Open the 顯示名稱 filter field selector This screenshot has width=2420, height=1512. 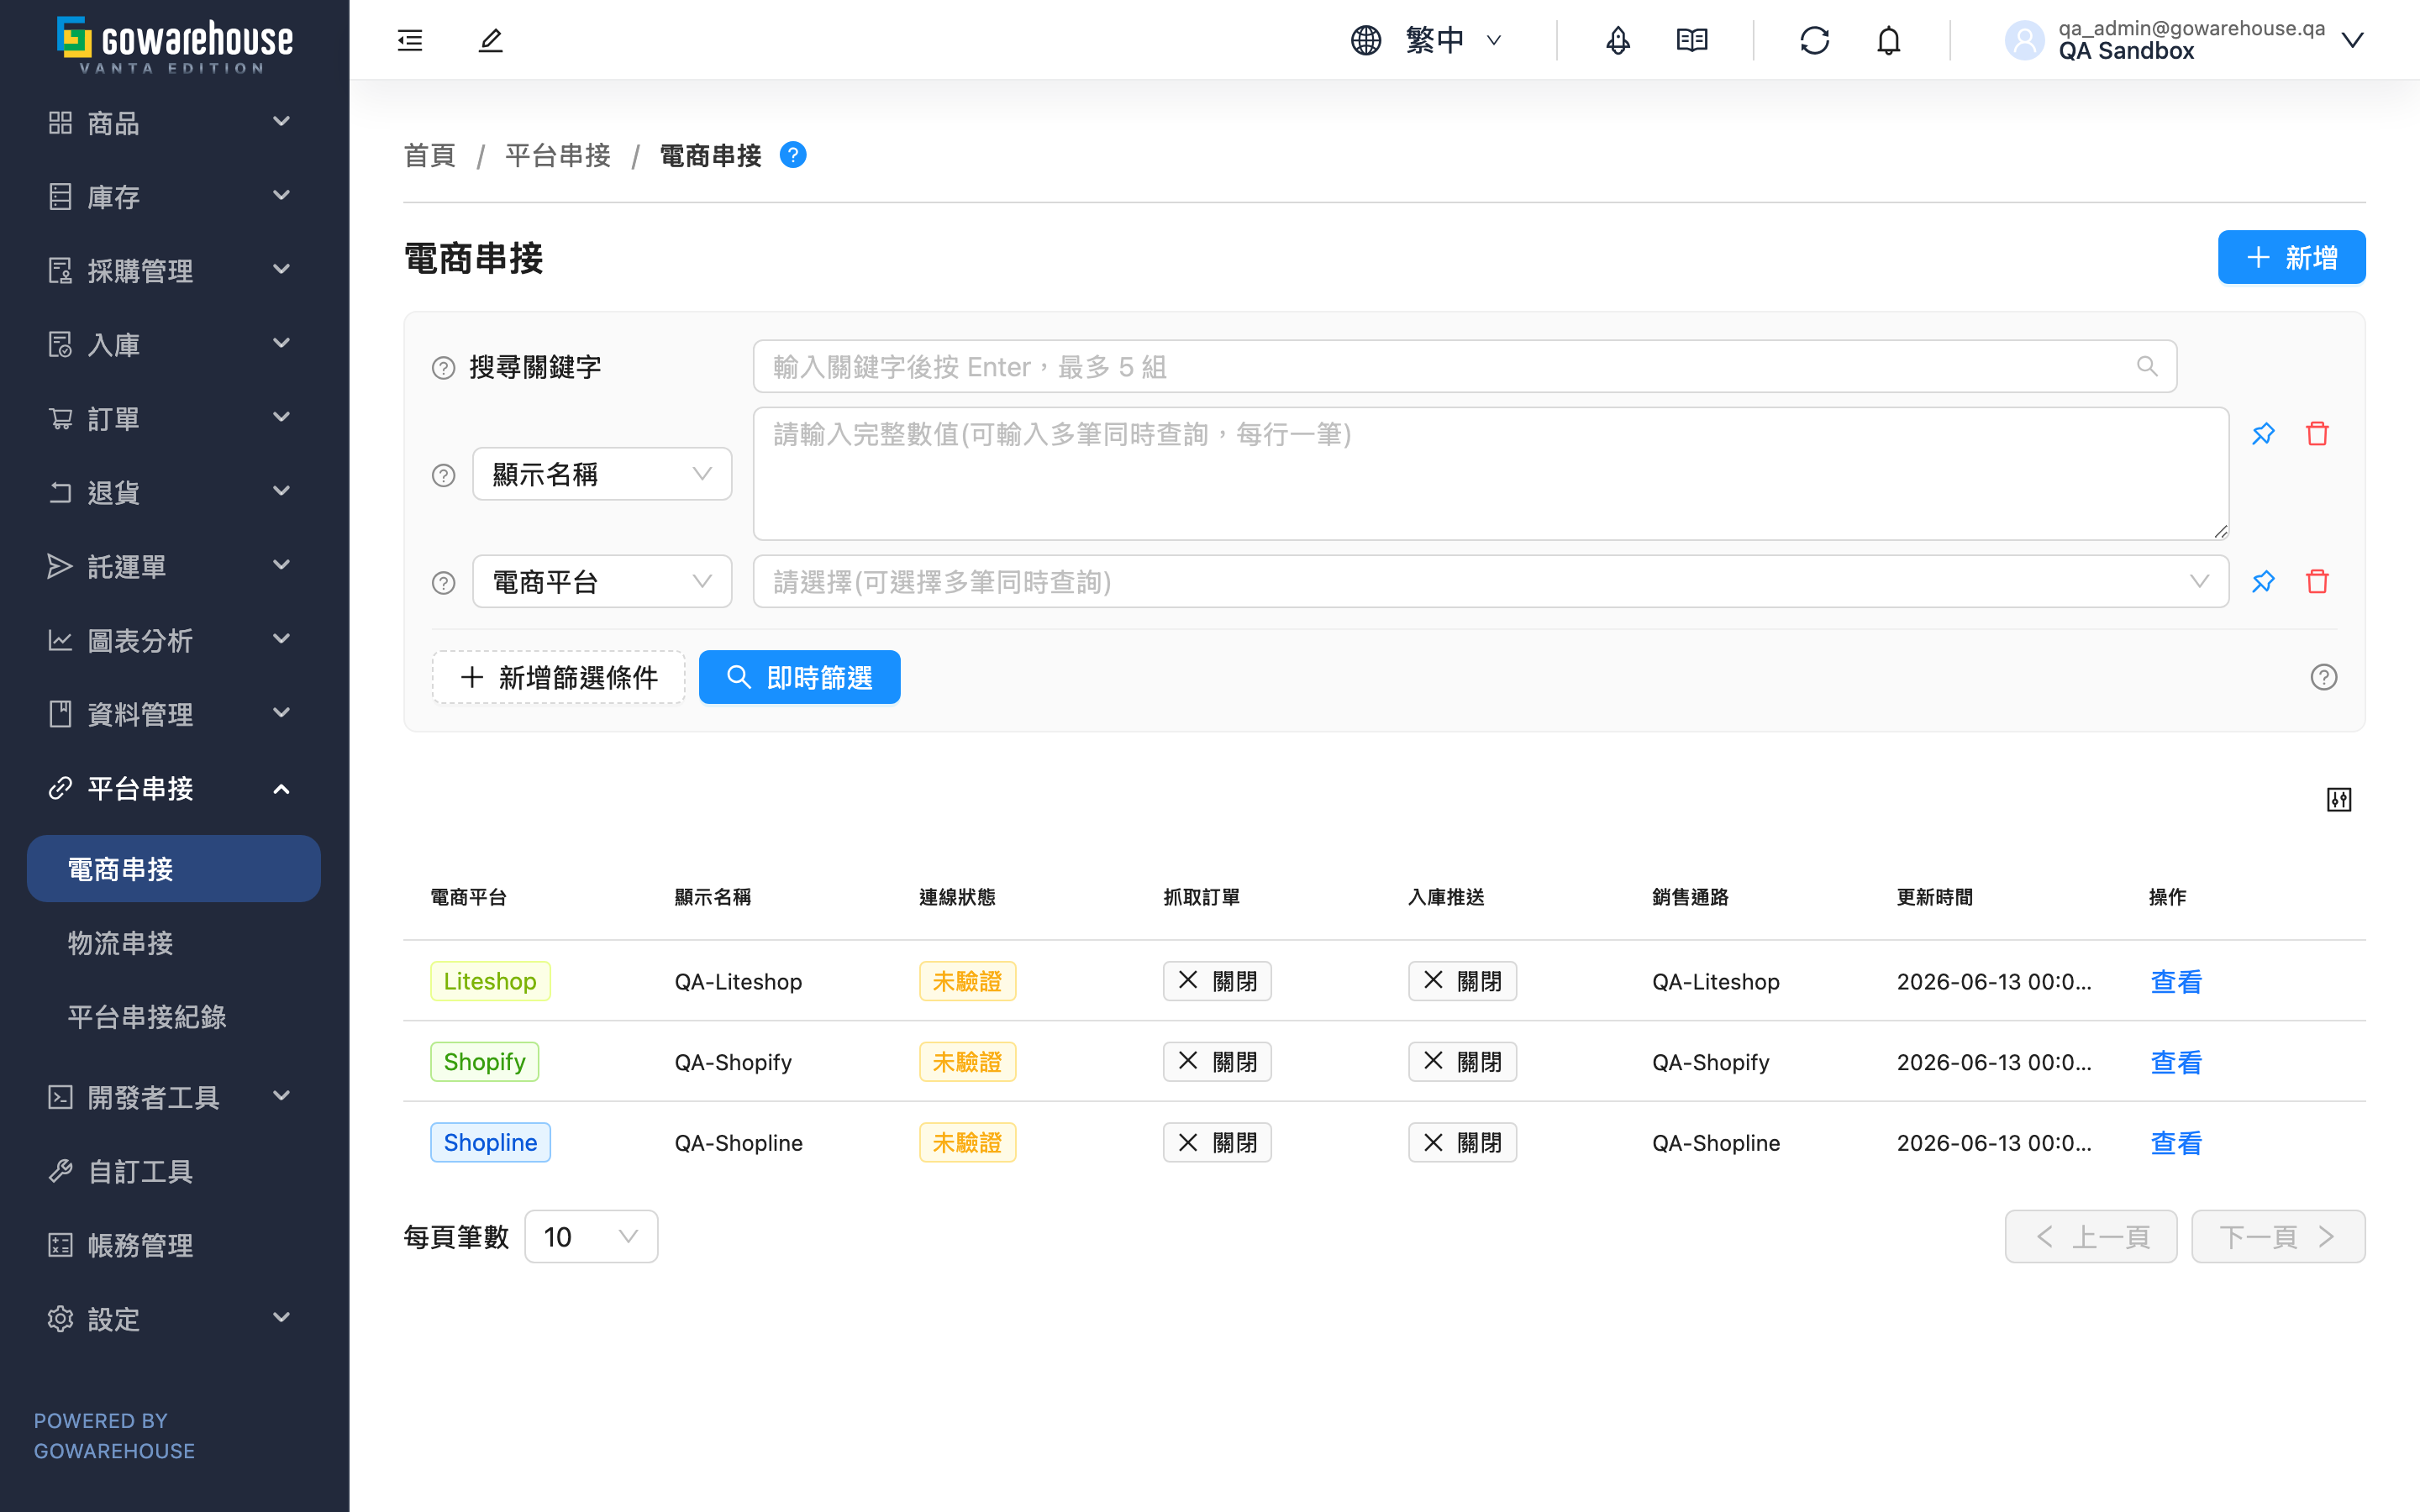(x=602, y=474)
